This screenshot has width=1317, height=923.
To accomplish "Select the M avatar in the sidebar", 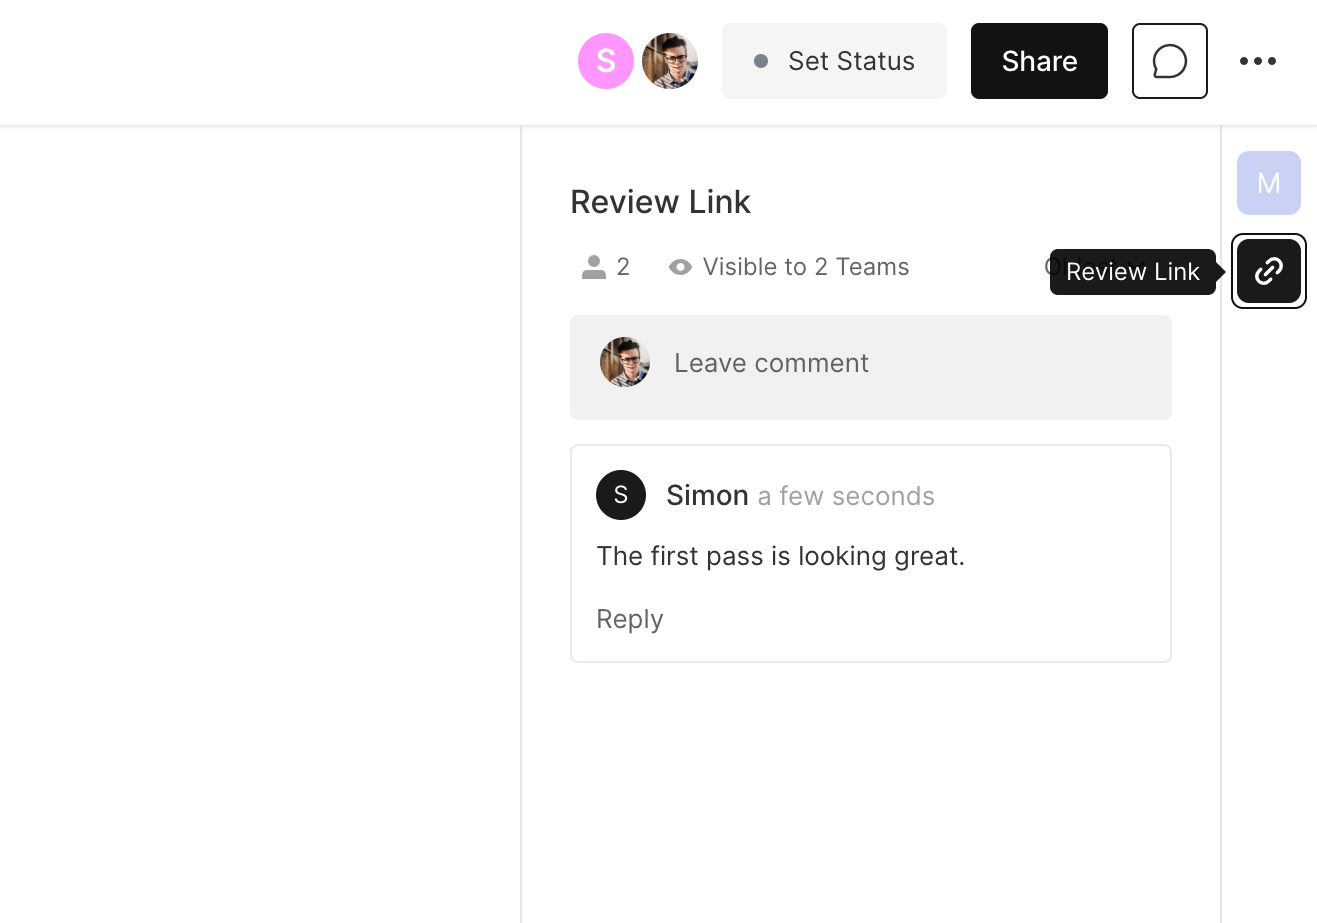I will point(1268,183).
